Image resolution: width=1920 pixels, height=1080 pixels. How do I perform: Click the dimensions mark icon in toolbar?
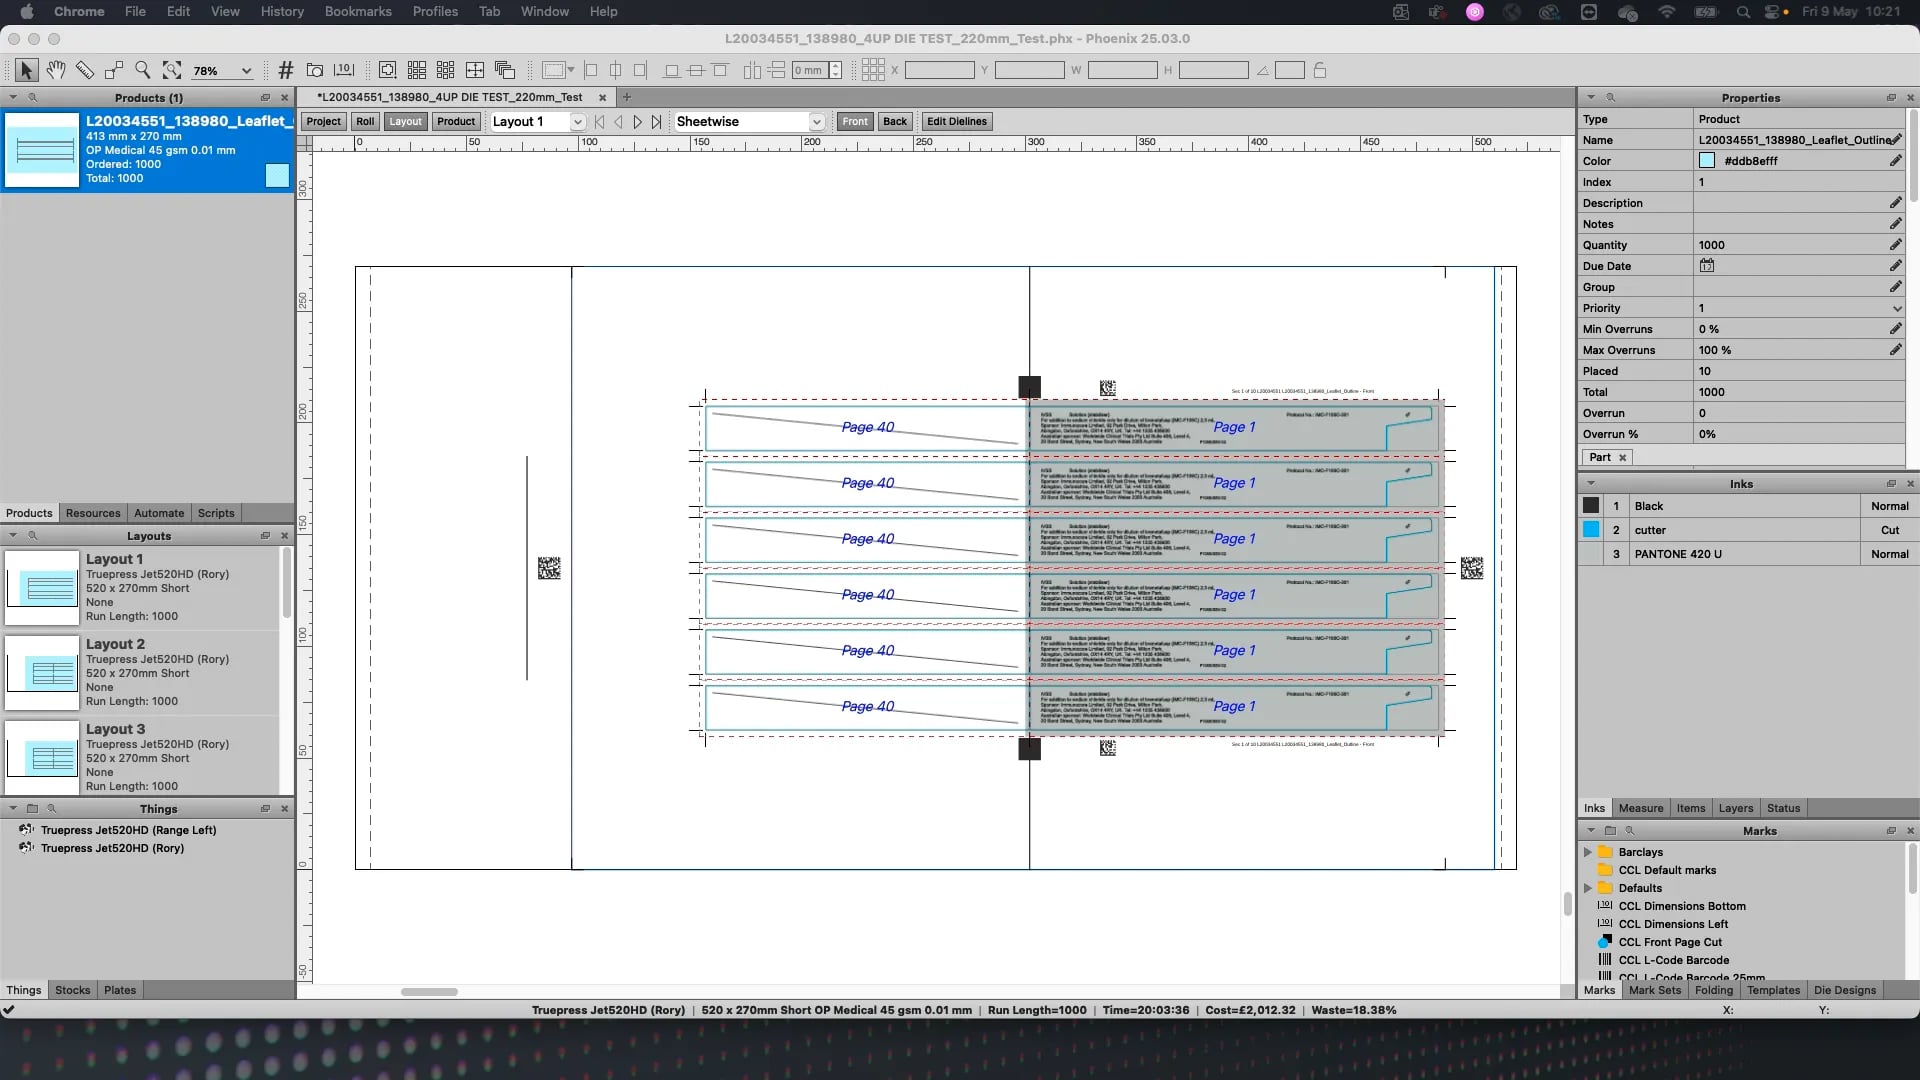(x=344, y=70)
